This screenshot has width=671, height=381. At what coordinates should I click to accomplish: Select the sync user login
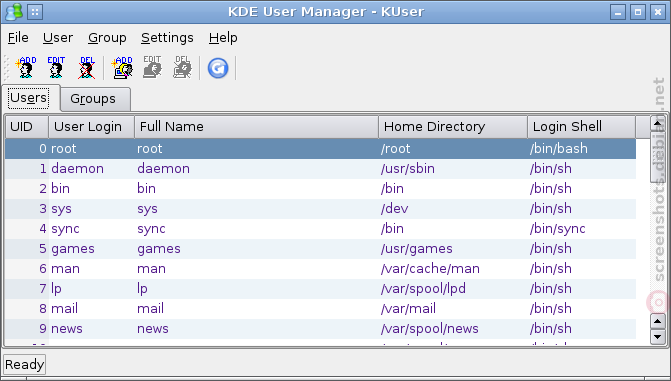point(65,229)
